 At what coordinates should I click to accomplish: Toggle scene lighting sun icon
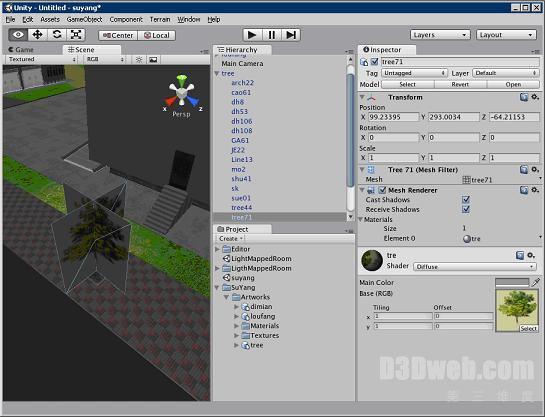coord(139,60)
